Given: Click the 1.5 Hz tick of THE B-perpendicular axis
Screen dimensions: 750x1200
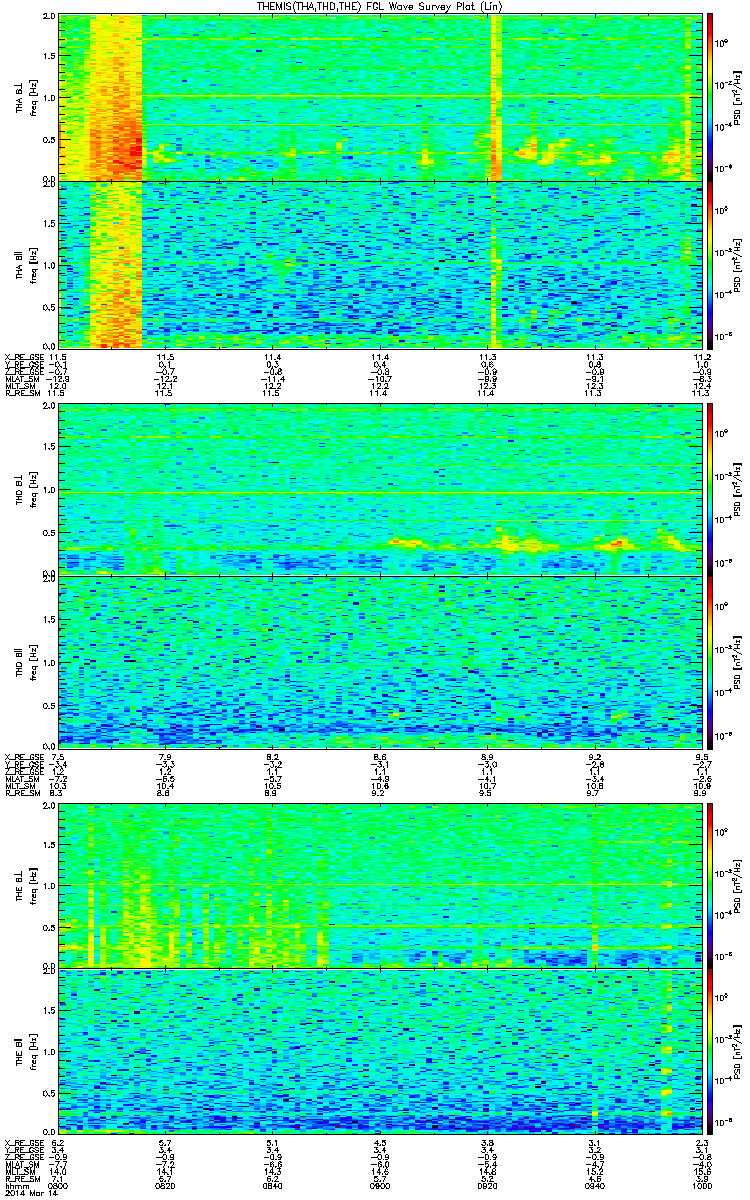Looking at the screenshot, I should click(x=49, y=844).
